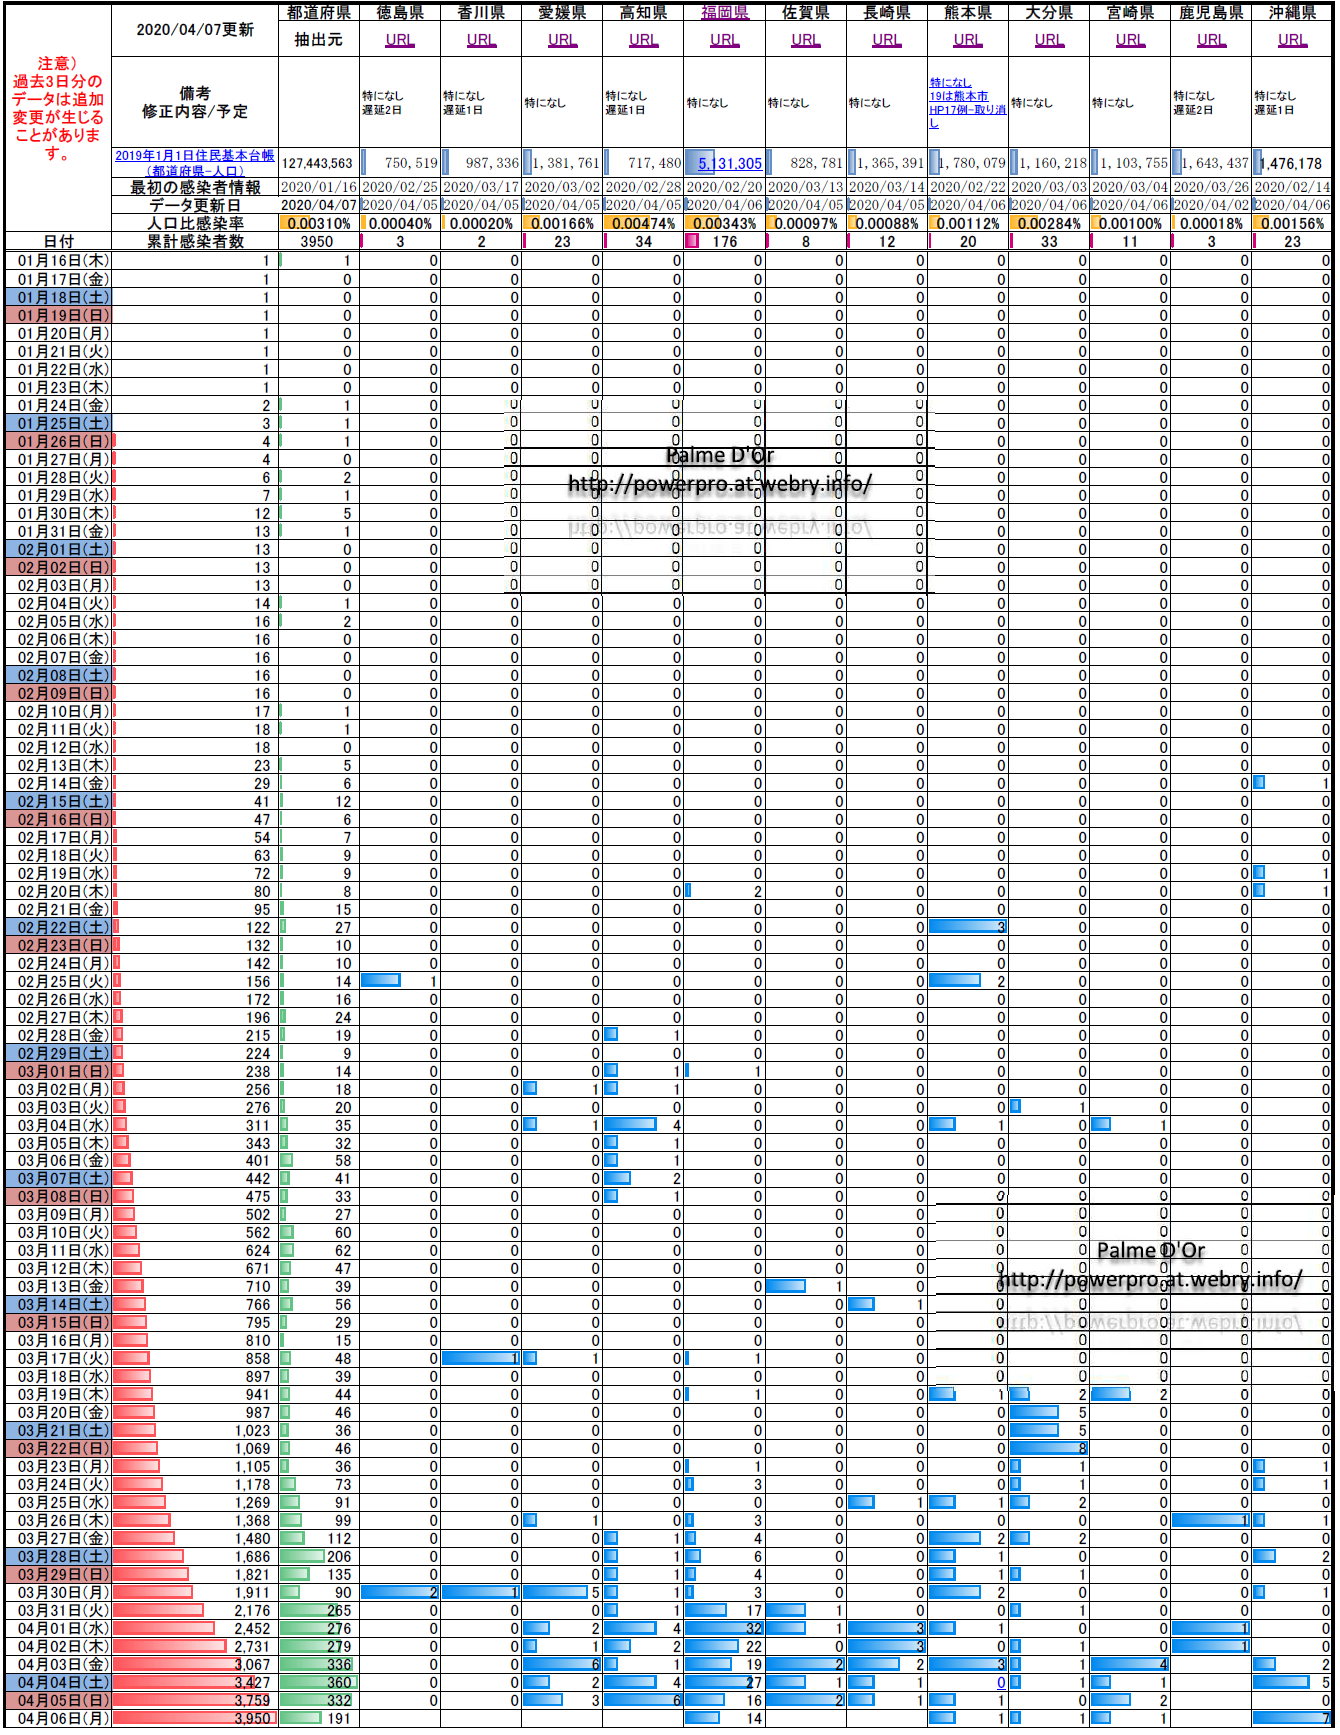Open the URL link under 佐賀県
The image size is (1340, 1735).
coord(805,40)
